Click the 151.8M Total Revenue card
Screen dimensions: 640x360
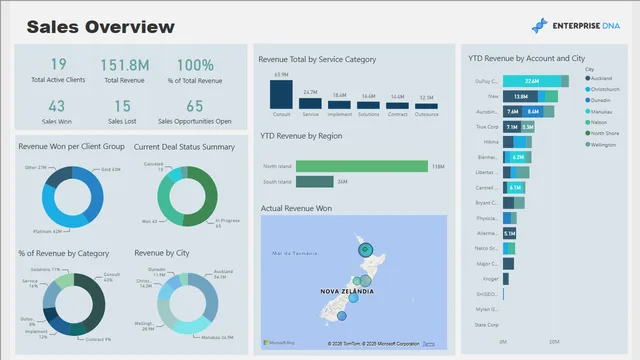(124, 70)
